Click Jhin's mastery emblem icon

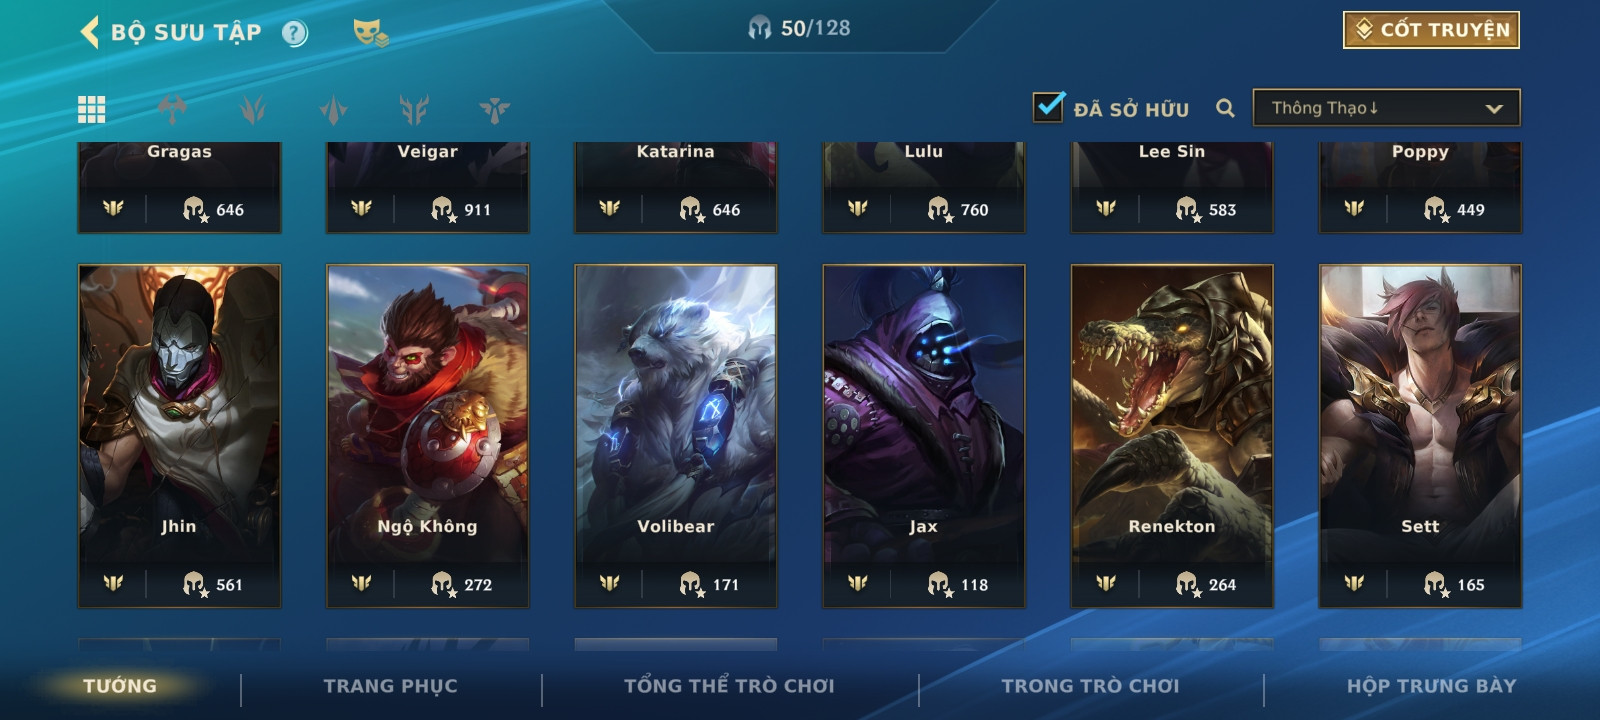[113, 583]
